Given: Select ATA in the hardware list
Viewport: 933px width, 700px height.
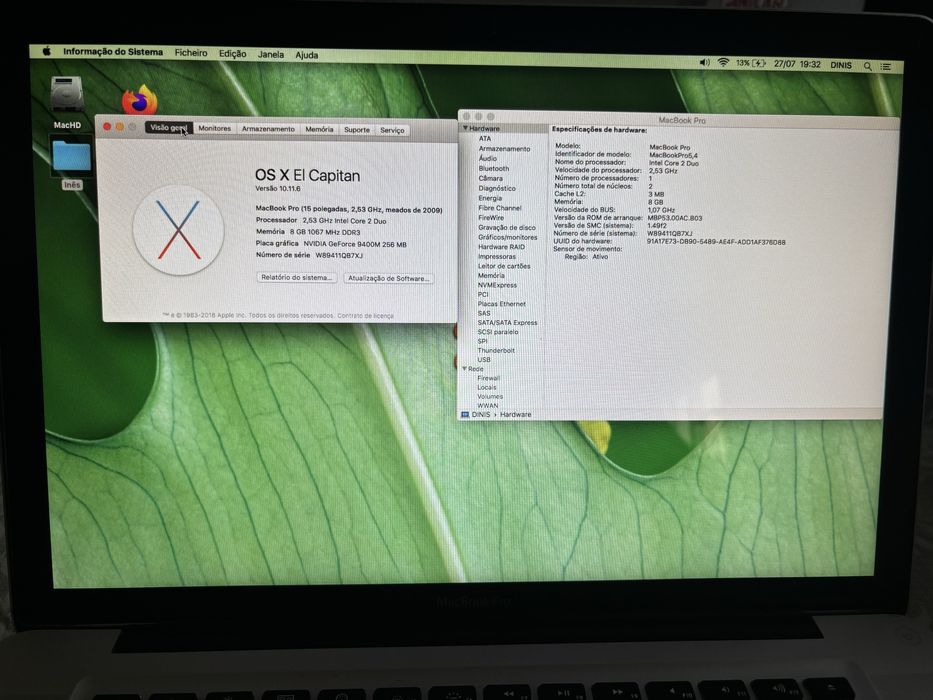Looking at the screenshot, I should [485, 139].
